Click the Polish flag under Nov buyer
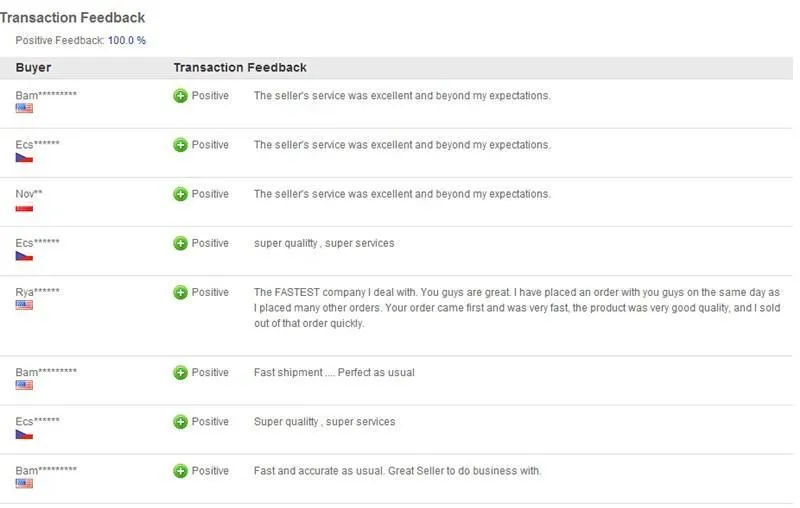800x508 pixels. [24, 208]
